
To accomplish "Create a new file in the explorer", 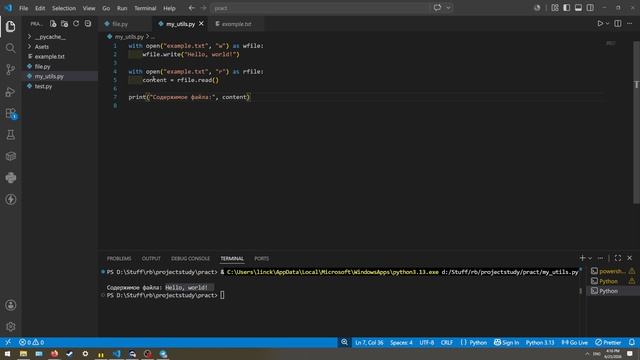I will point(53,24).
